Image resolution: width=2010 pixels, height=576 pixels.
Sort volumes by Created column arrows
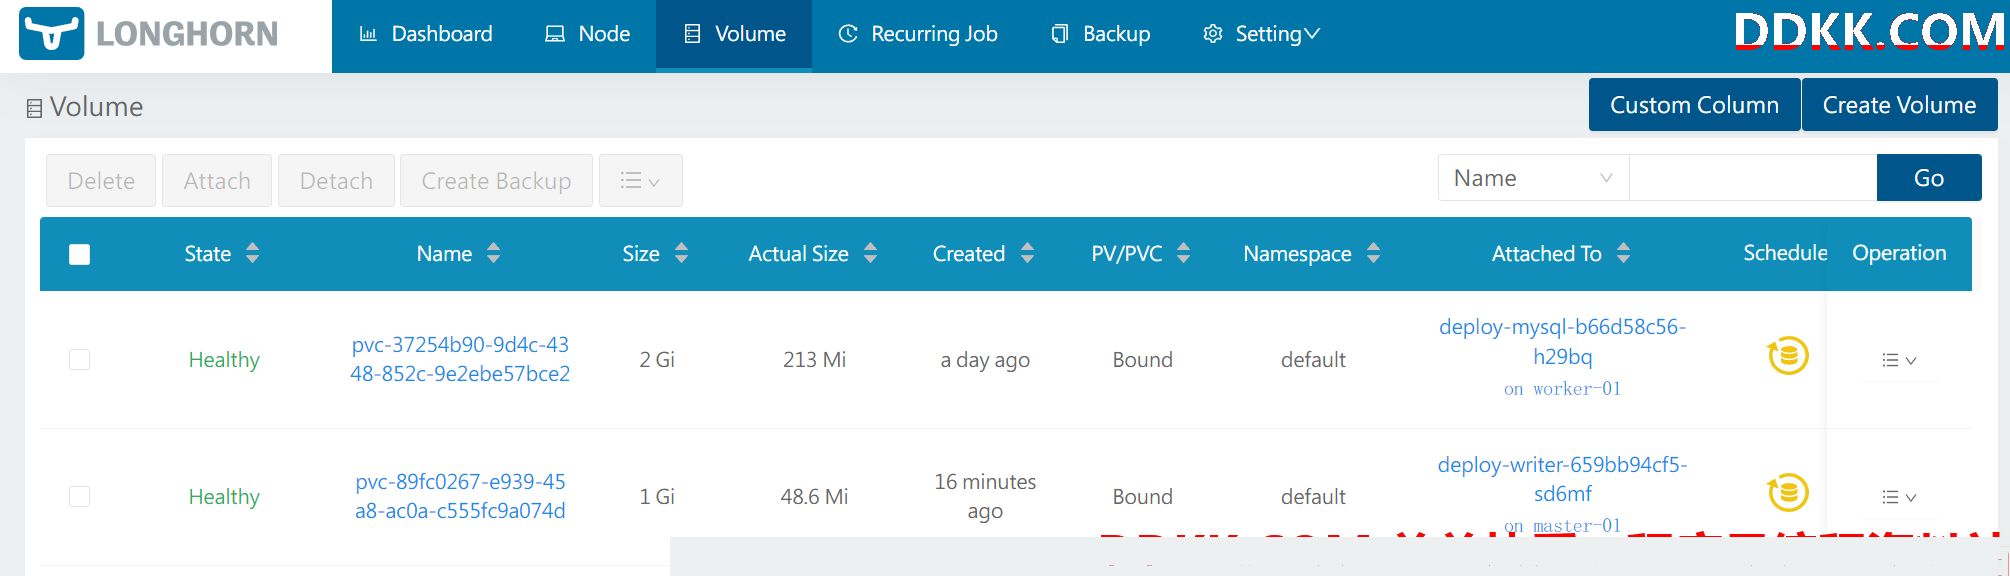click(x=1027, y=253)
